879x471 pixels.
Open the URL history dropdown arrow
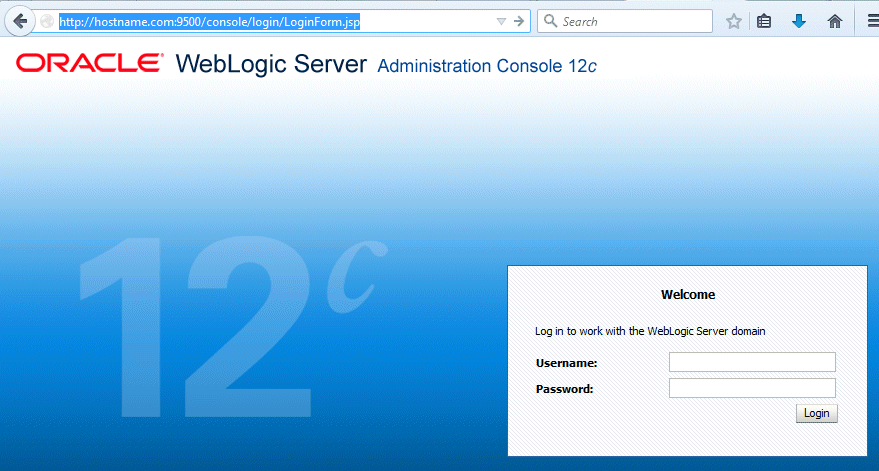(x=501, y=22)
